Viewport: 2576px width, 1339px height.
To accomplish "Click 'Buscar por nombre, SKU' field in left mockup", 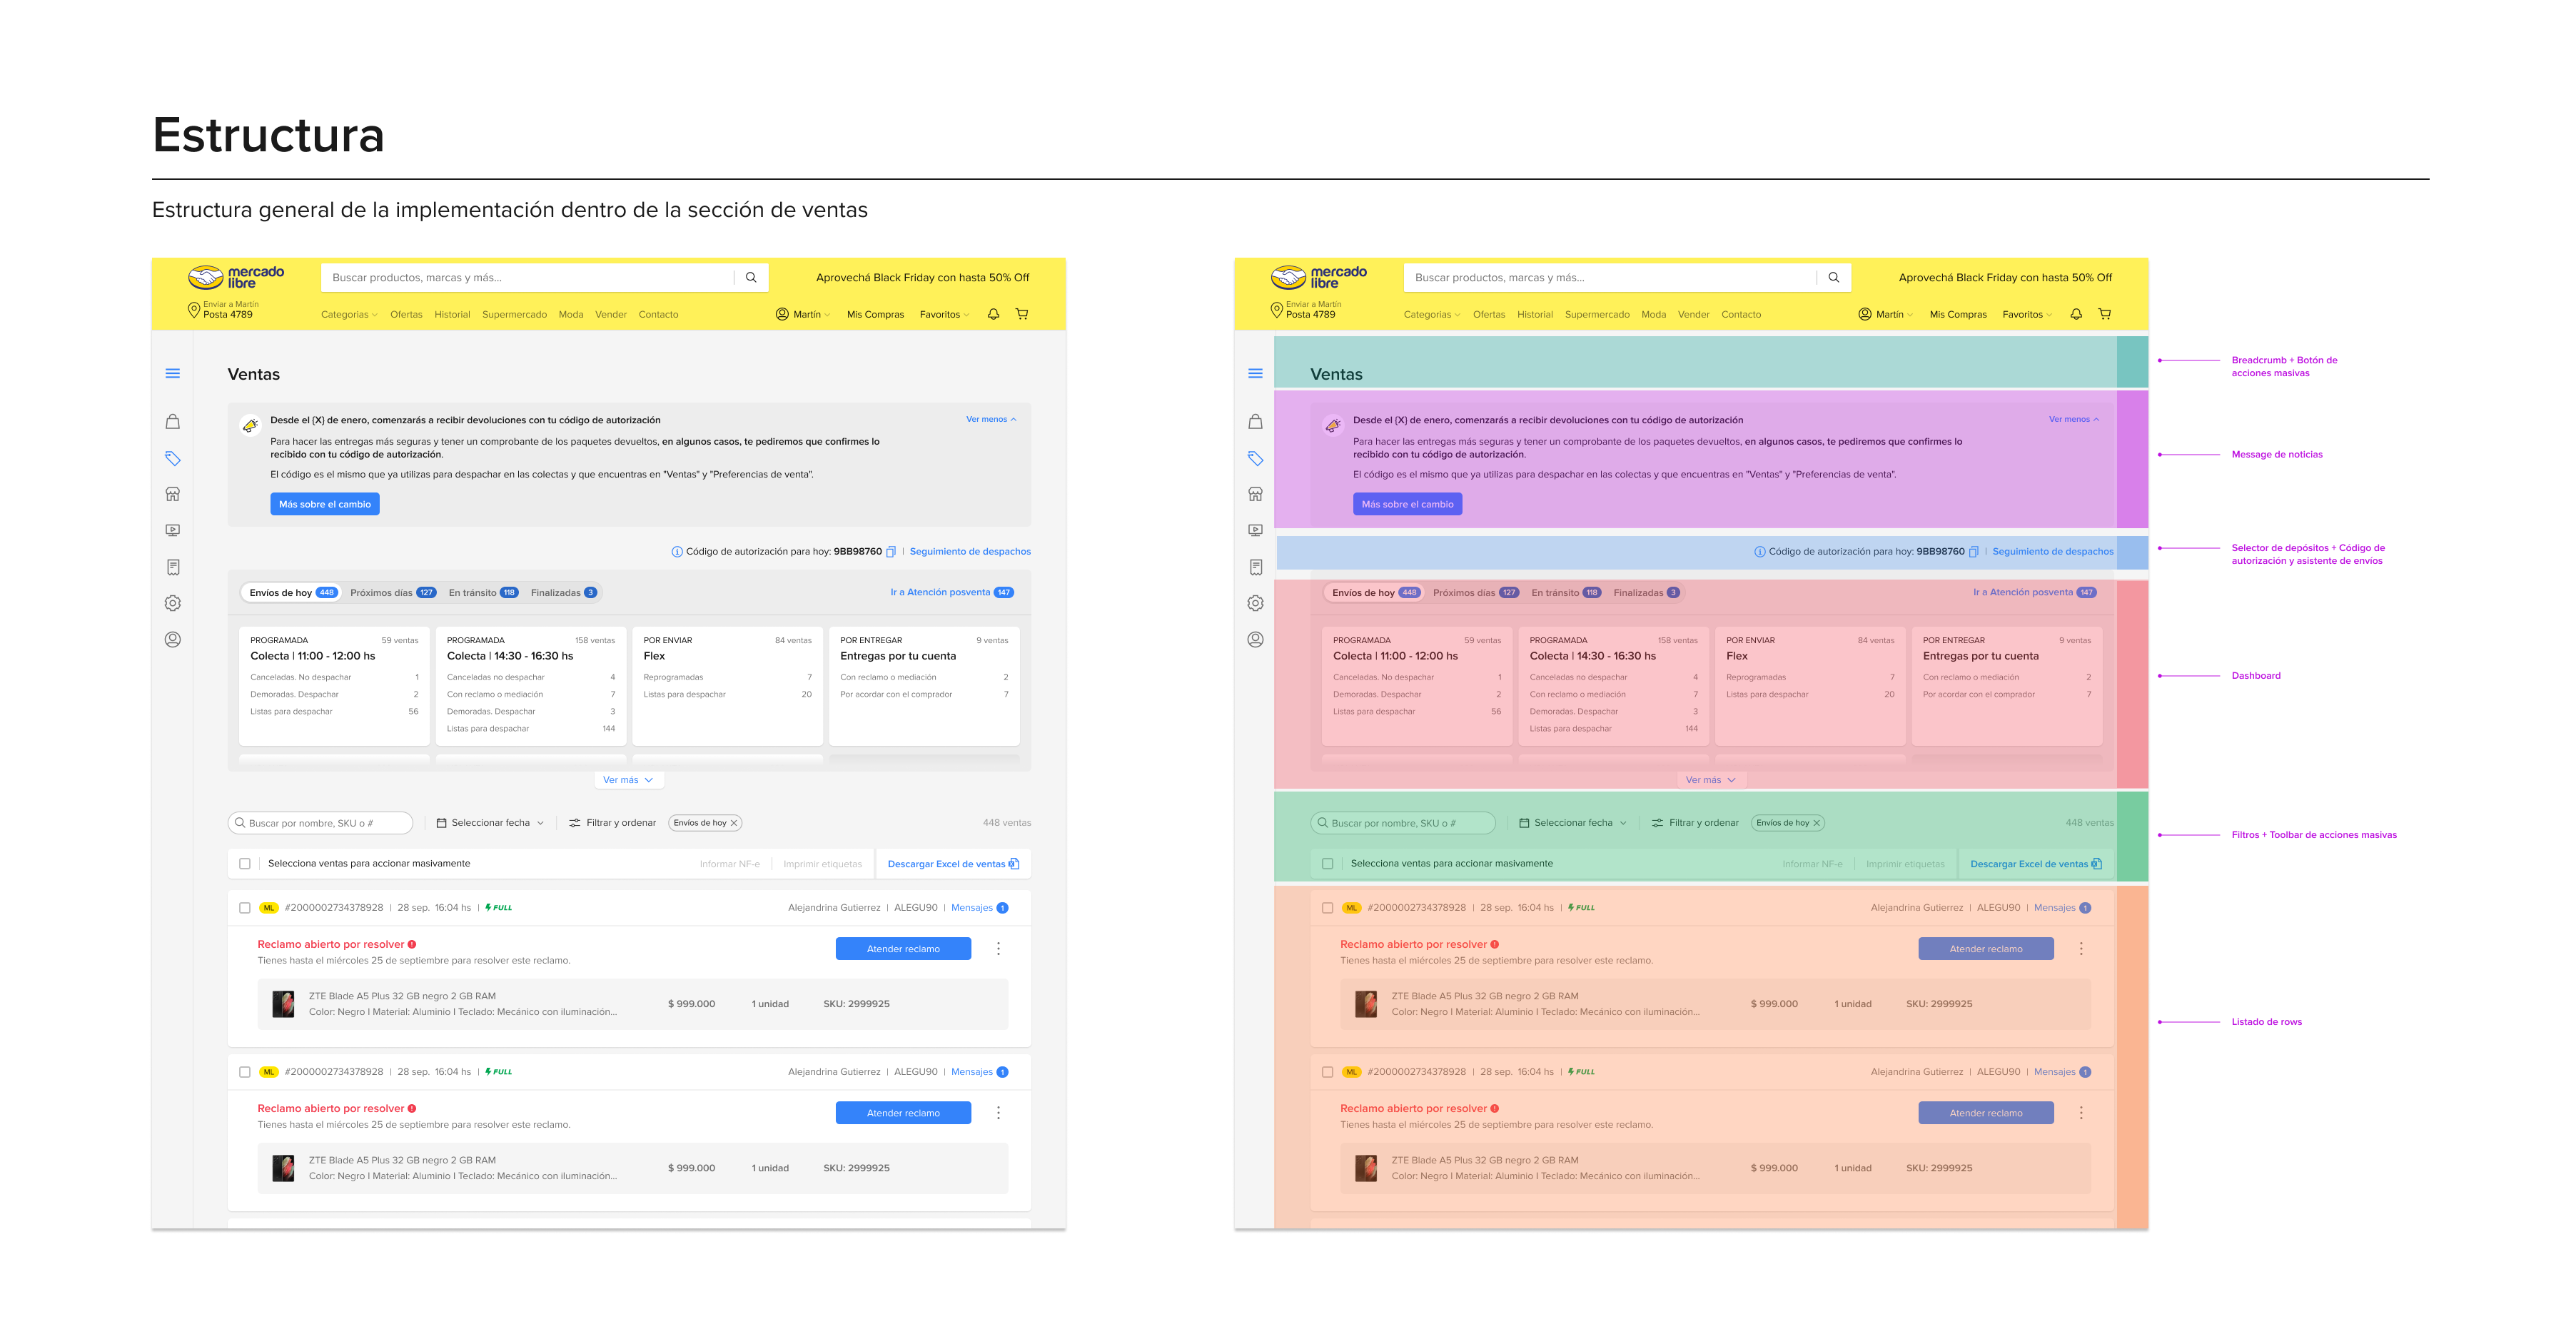I will pyautogui.click(x=320, y=824).
